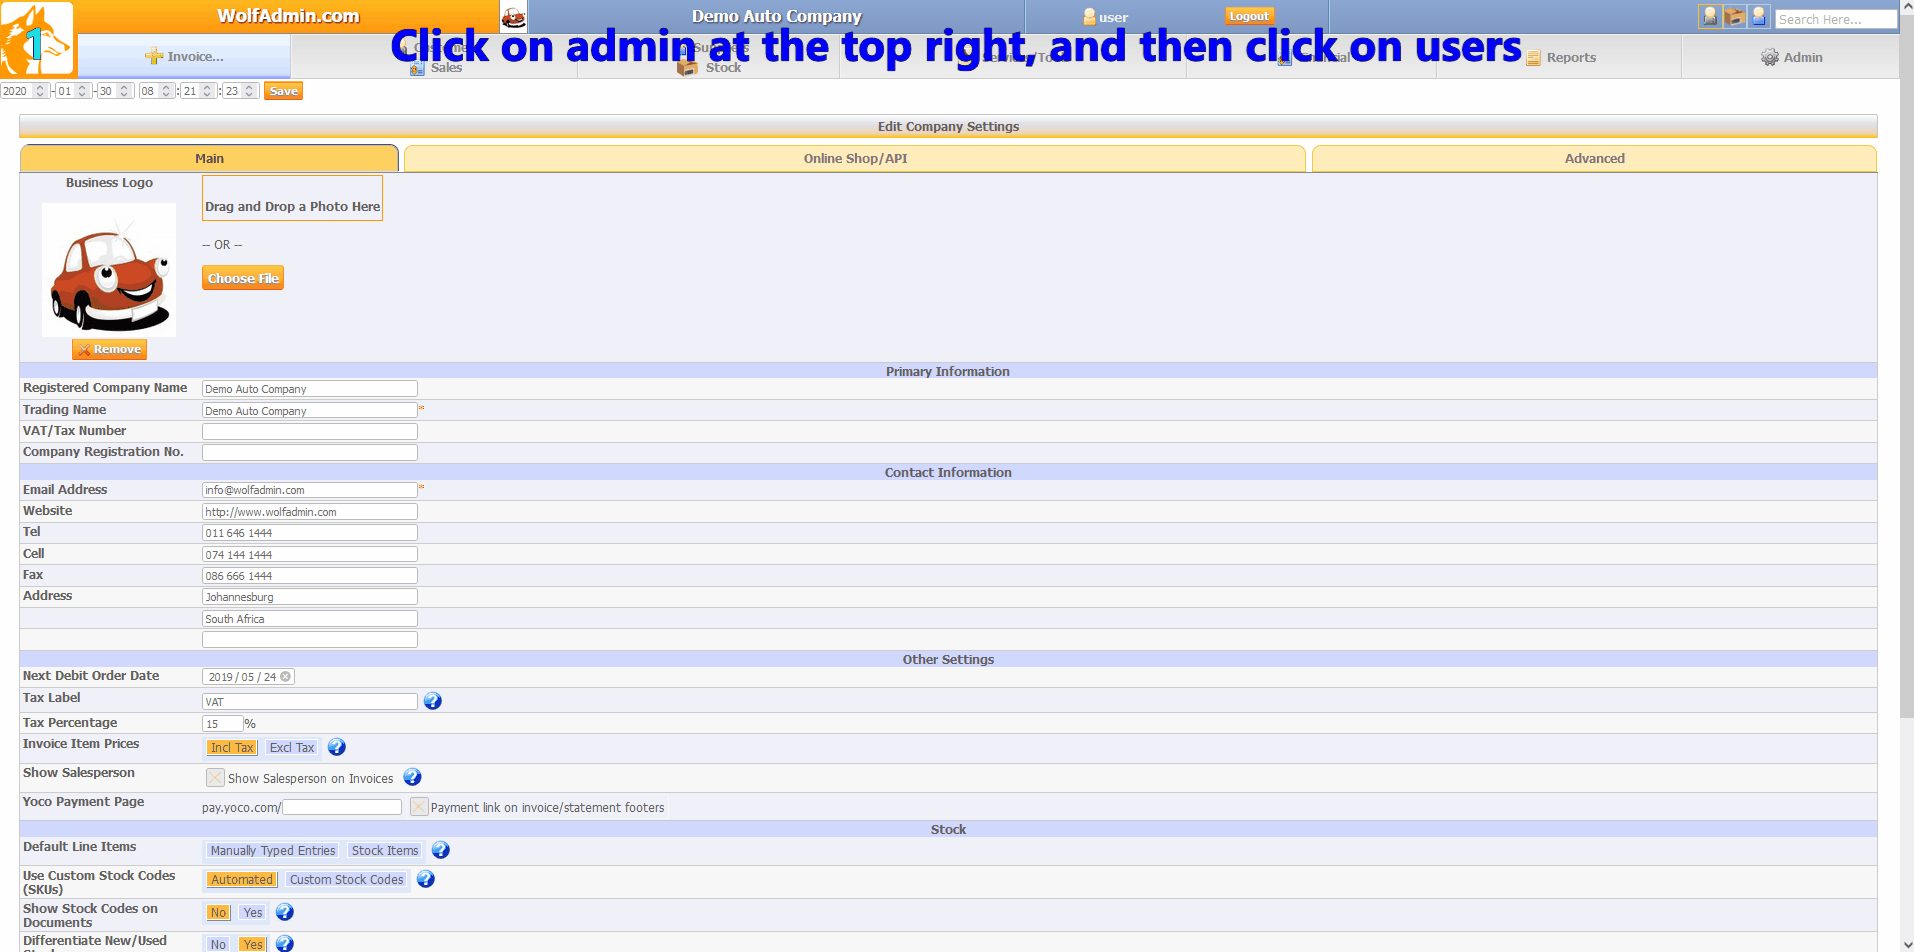Image resolution: width=1914 pixels, height=952 pixels.
Task: Select Excl Tax for invoice item prices
Action: click(292, 747)
